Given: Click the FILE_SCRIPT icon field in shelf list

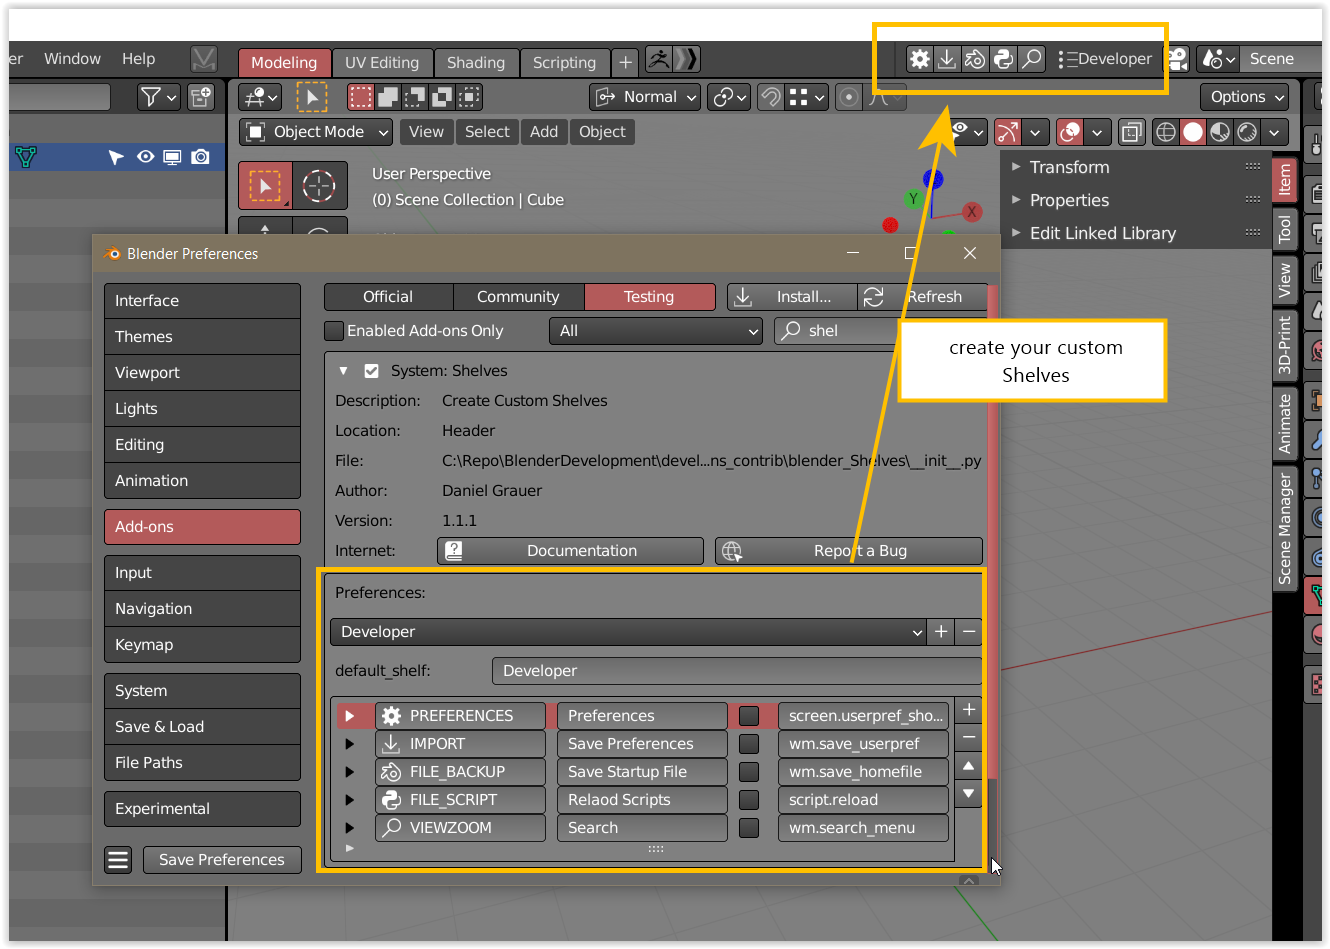Looking at the screenshot, I should (x=460, y=800).
